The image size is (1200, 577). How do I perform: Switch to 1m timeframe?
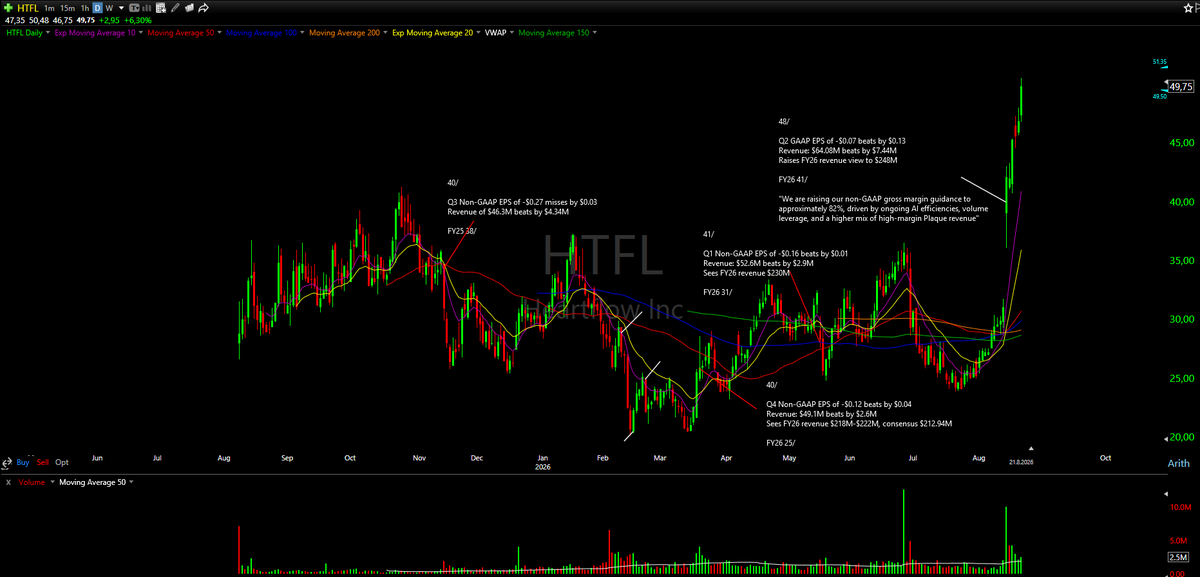(x=49, y=8)
